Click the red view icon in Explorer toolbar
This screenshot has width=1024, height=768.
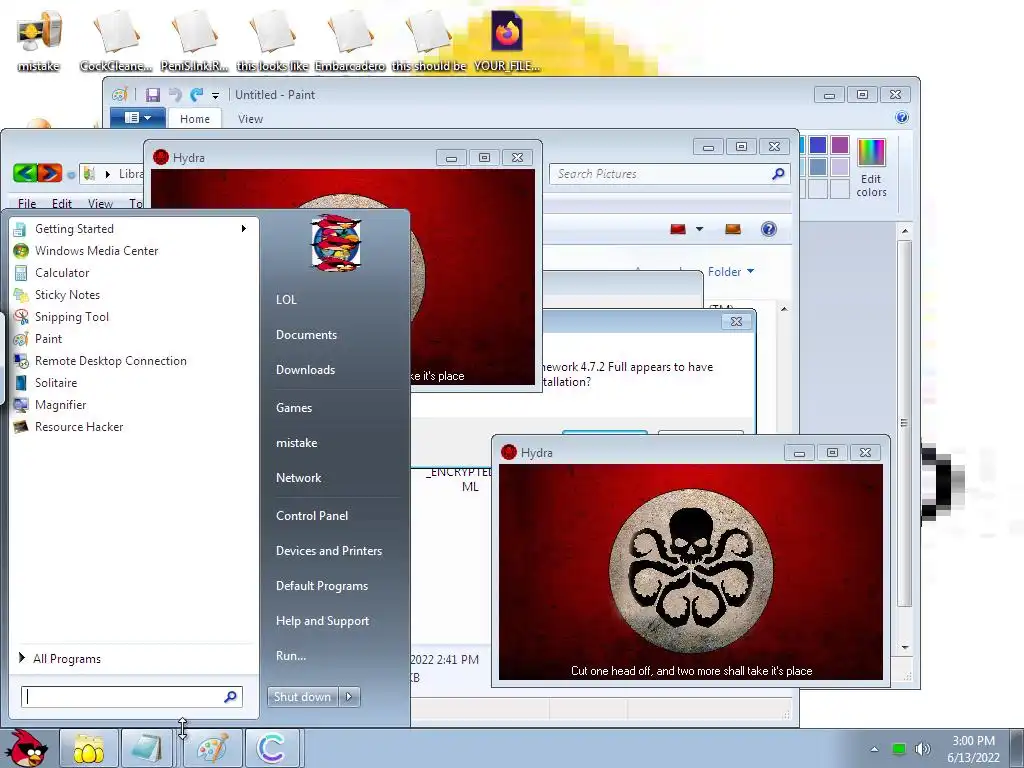point(678,229)
